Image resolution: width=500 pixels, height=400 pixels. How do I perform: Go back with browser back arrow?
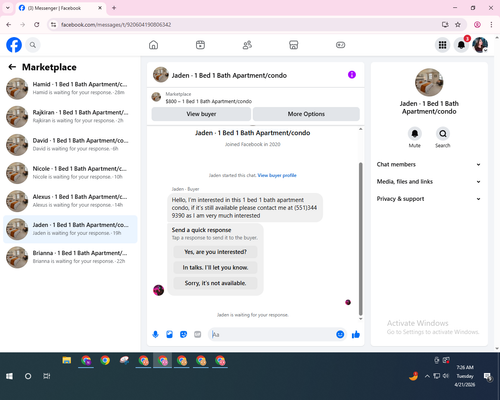(9, 25)
